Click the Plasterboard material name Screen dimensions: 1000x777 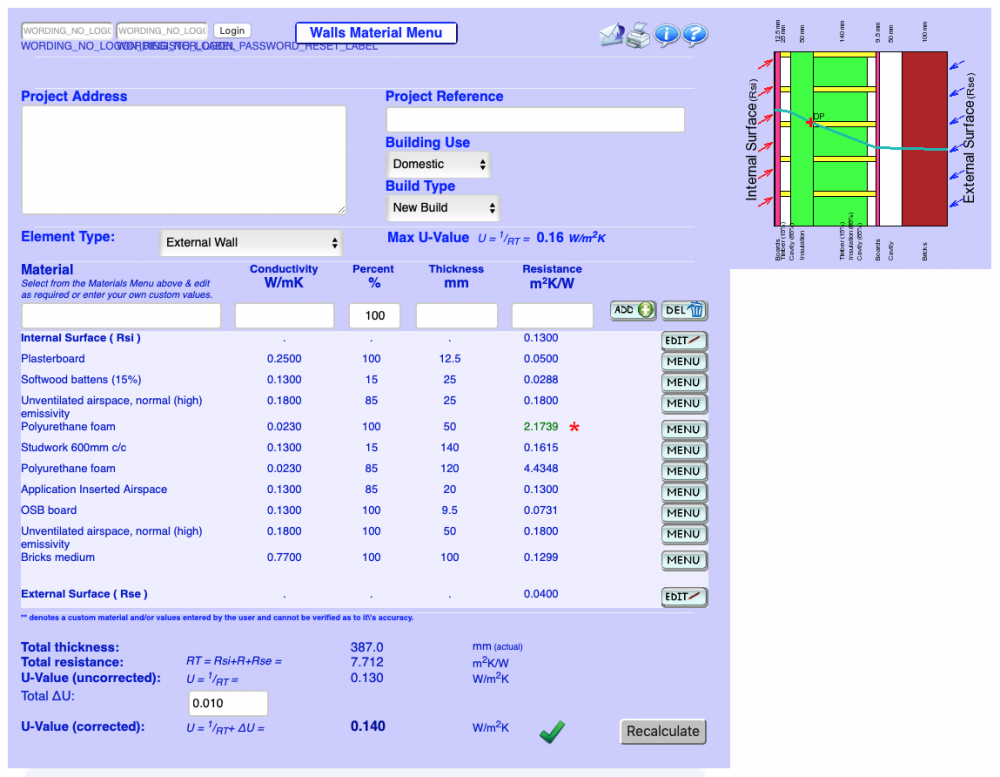pos(52,359)
